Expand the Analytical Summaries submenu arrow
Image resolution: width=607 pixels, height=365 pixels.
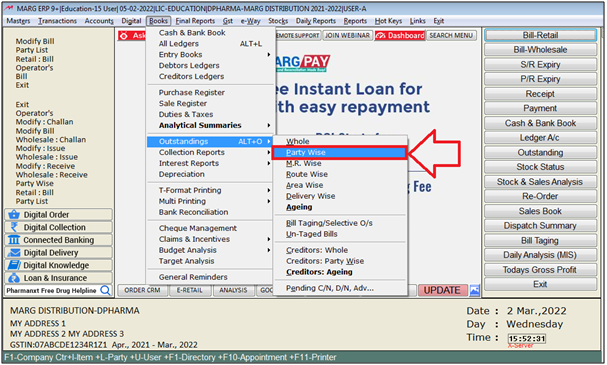[x=268, y=125]
